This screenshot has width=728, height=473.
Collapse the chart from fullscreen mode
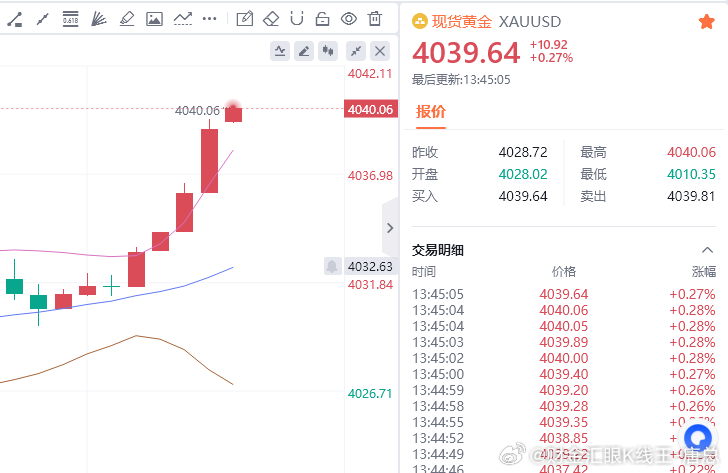pos(356,51)
